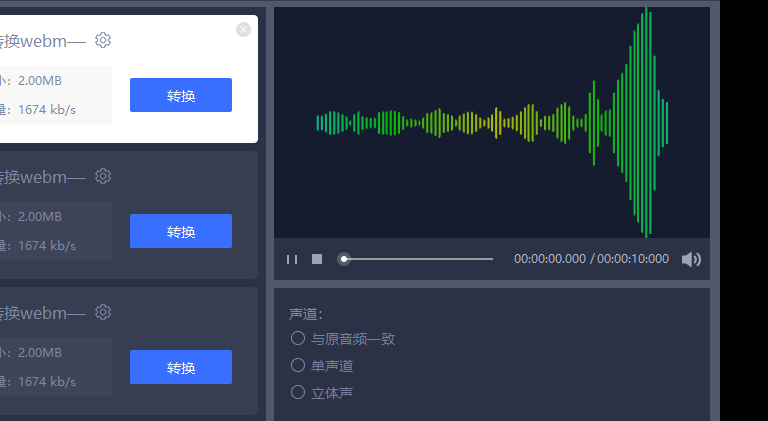
Task: Click 1674 kb/s bitrate on the bottom card
Action: [47, 382]
